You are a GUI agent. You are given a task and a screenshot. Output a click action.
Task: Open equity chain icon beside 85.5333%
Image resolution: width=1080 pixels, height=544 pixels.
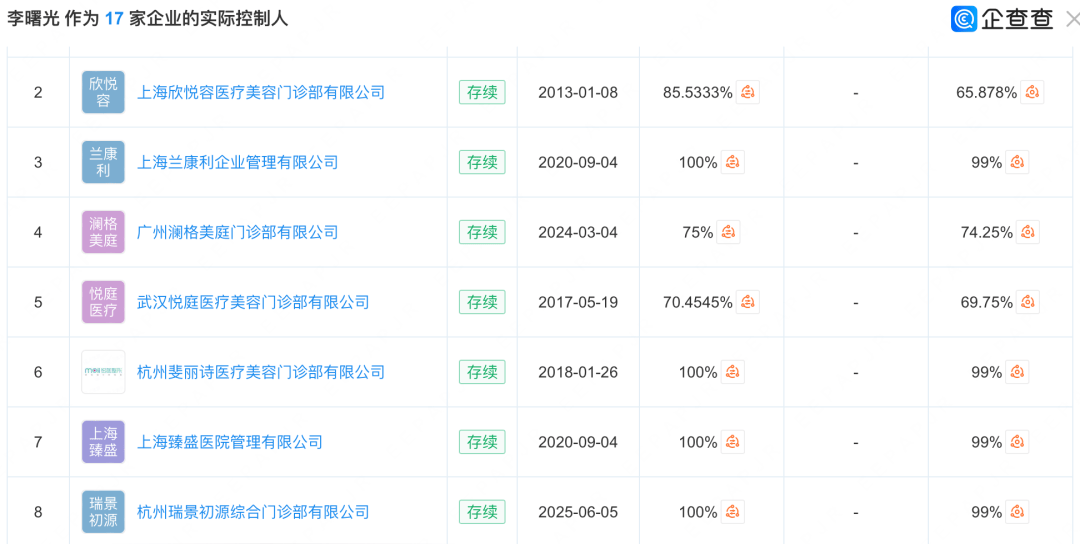pos(748,92)
